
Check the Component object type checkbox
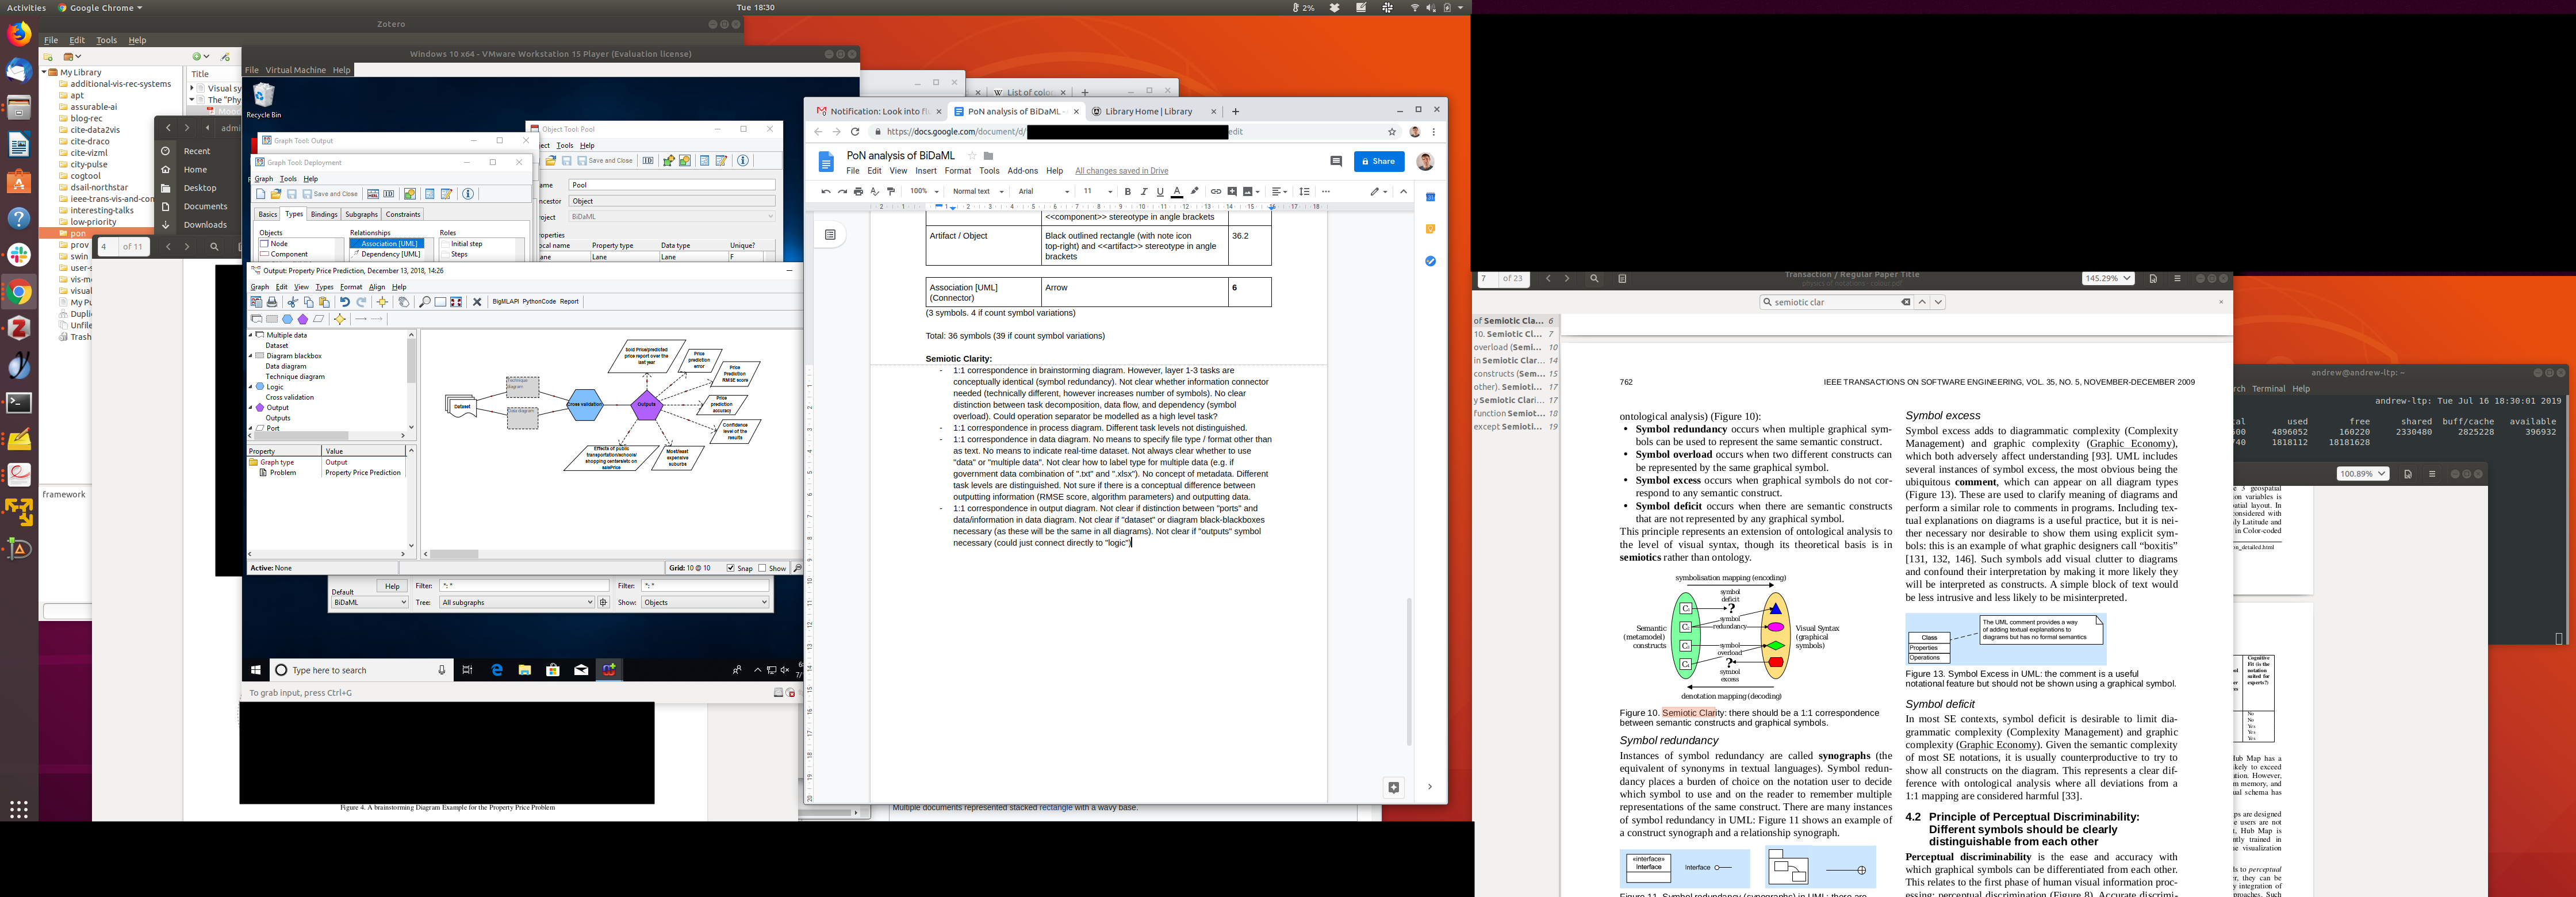pos(264,254)
